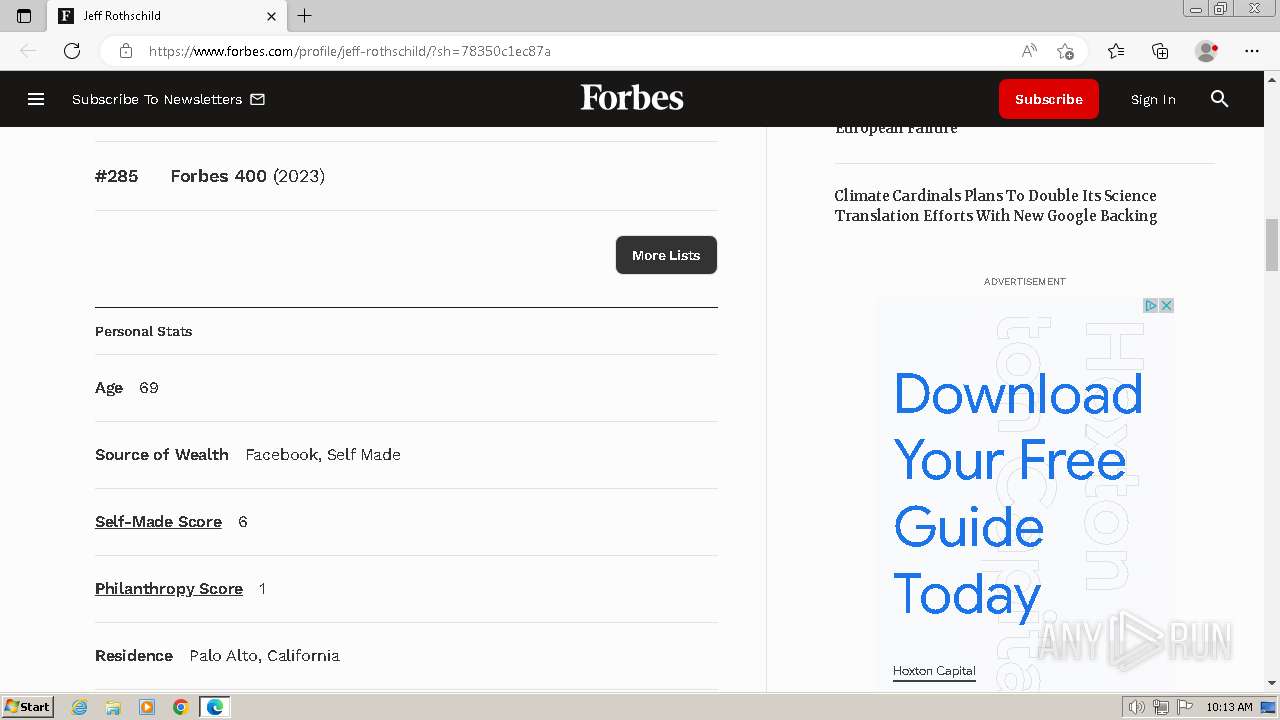Click the Start button
Viewport: 1280px width, 720px height.
(27, 707)
